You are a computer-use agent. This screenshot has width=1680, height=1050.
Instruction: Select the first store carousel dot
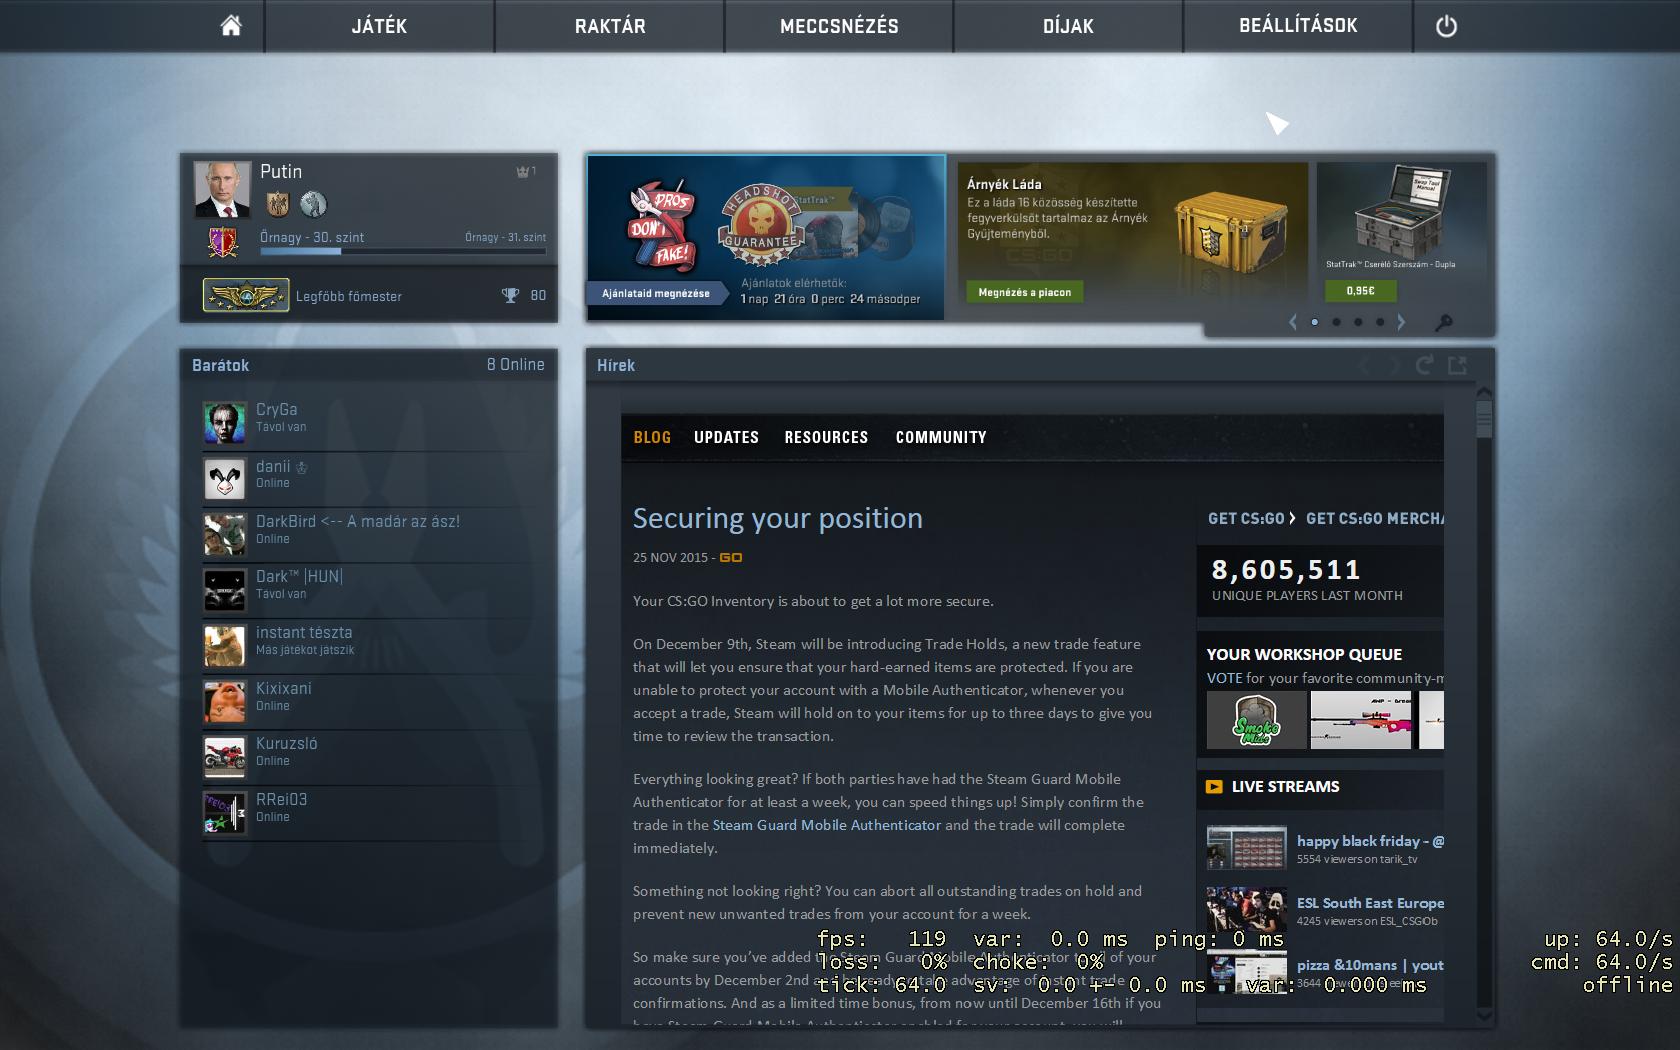pyautogui.click(x=1314, y=322)
